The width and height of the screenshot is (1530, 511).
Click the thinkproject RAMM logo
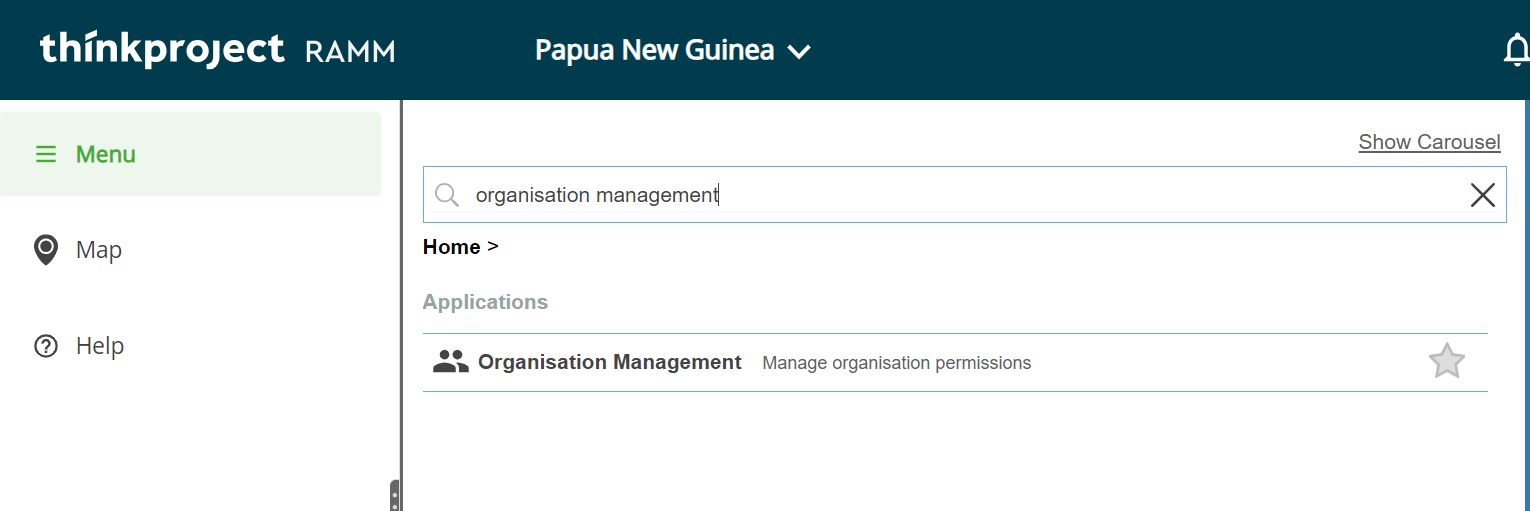click(217, 50)
